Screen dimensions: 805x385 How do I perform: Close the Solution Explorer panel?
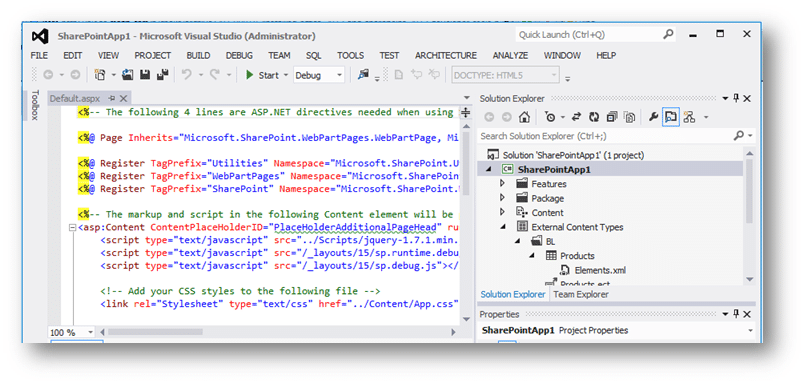[747, 98]
